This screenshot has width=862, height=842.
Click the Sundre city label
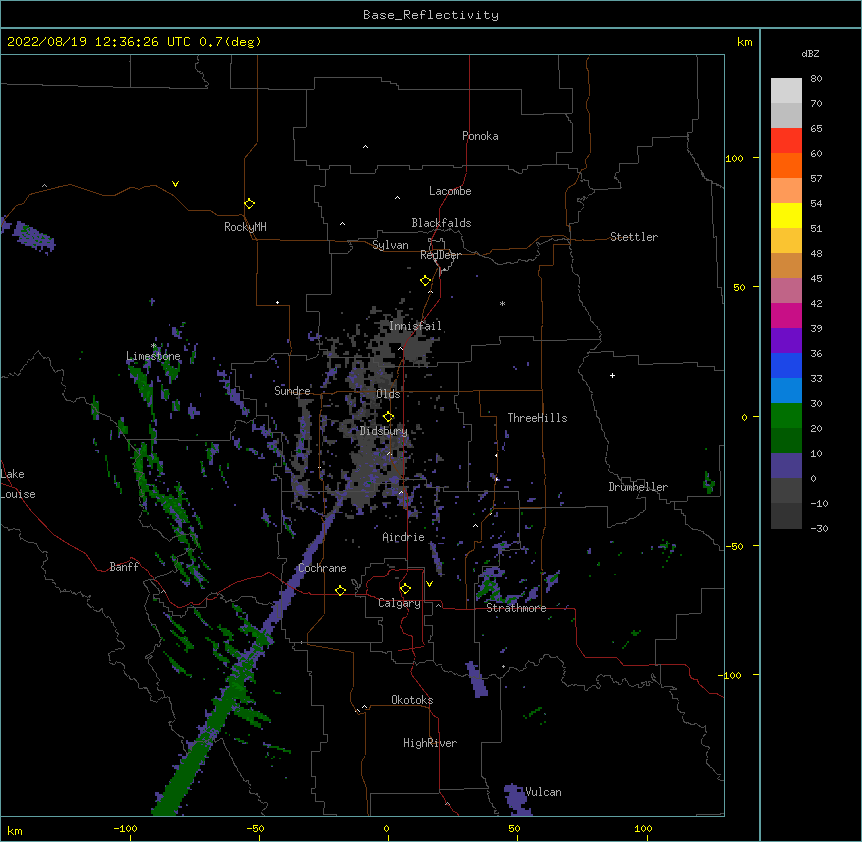tap(292, 391)
